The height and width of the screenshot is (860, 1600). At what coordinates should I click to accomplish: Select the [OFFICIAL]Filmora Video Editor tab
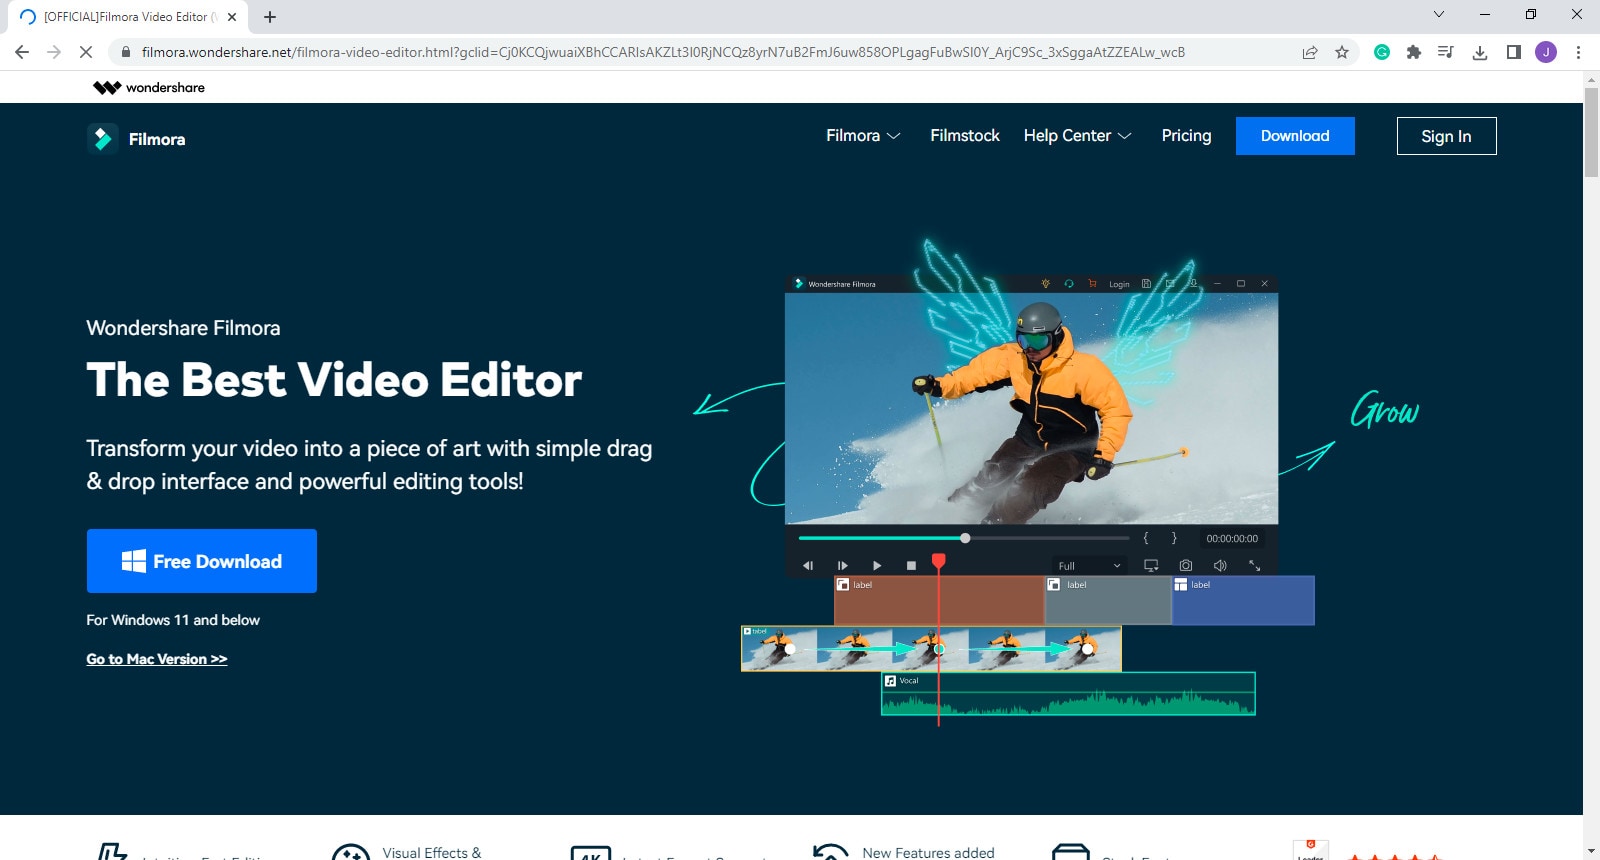(x=126, y=17)
